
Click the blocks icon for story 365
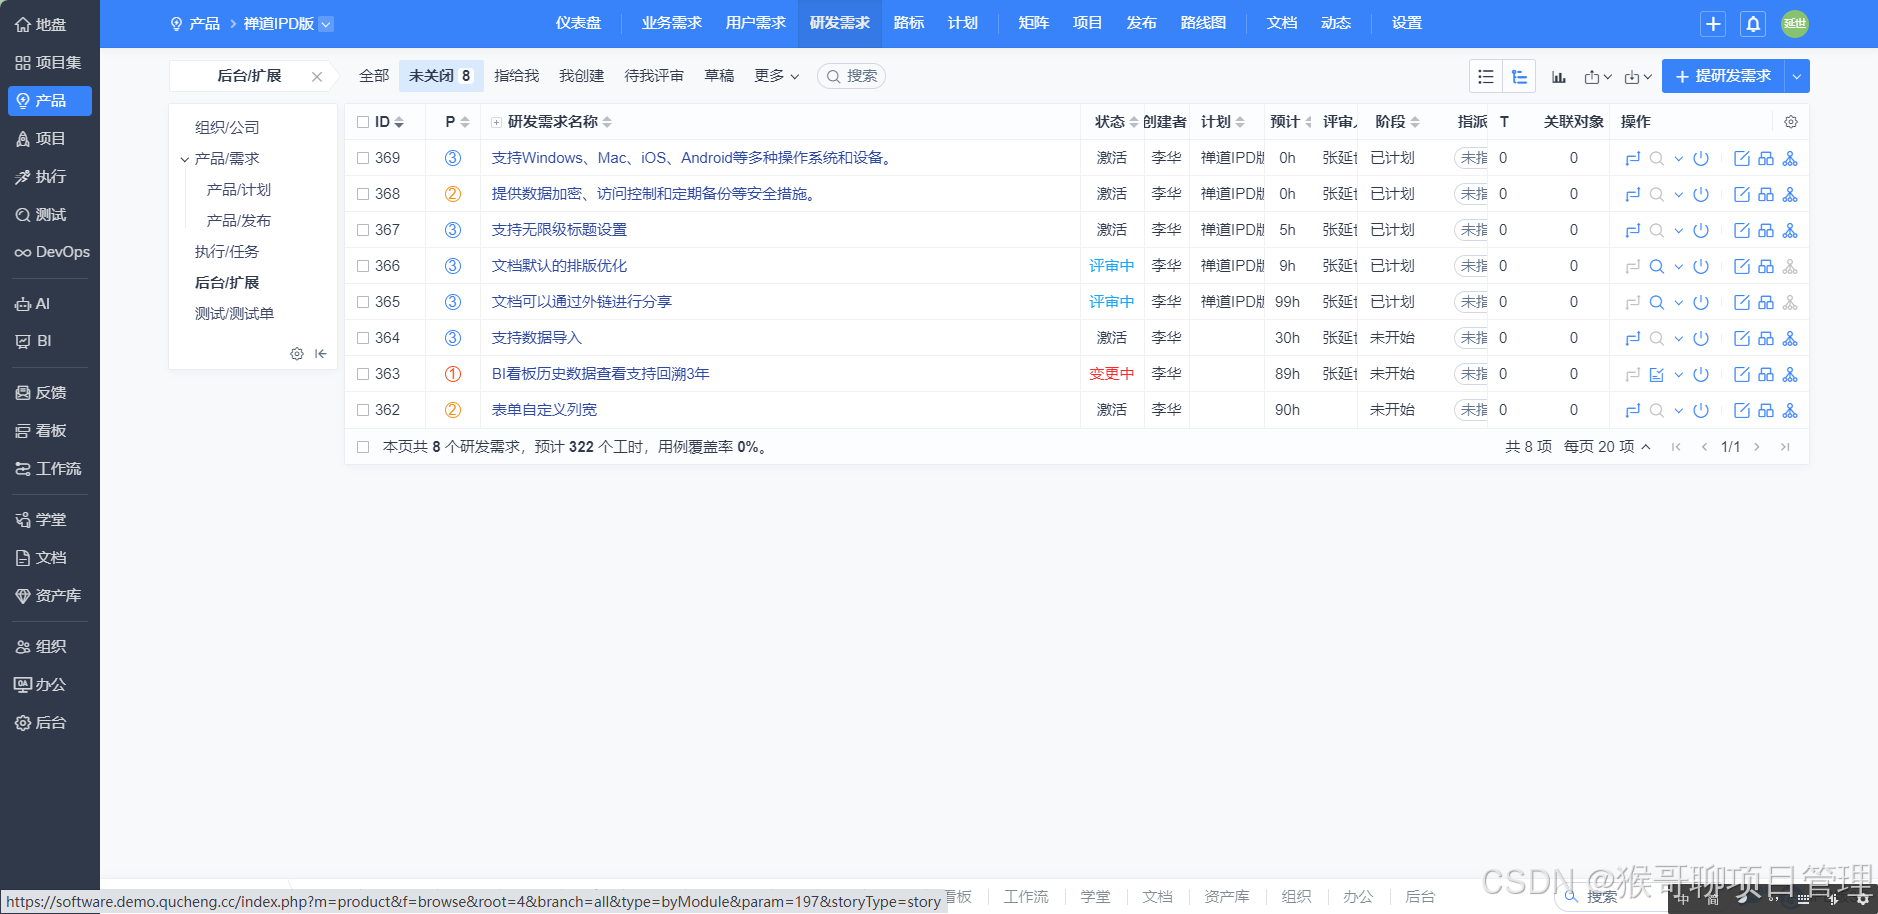coord(1765,302)
